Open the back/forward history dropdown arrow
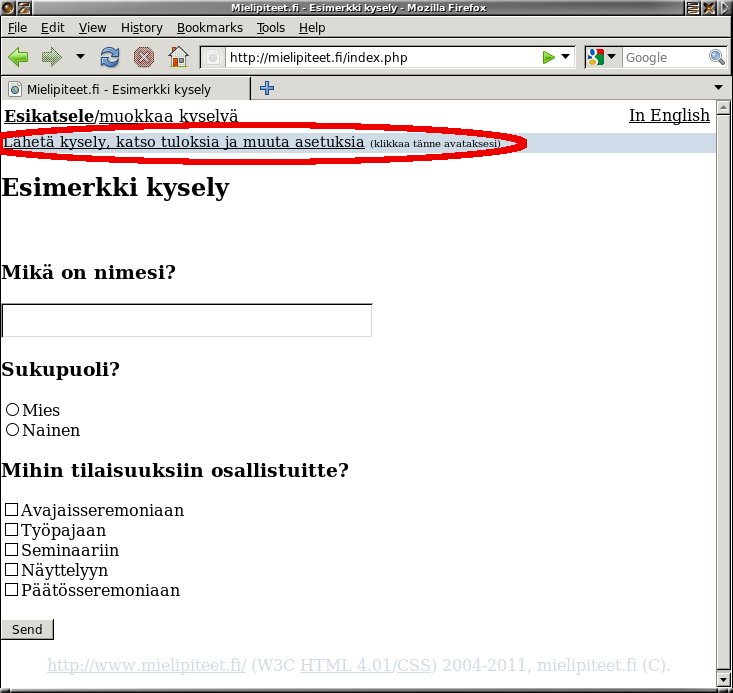Screen dimensions: 733x693 coord(80,57)
